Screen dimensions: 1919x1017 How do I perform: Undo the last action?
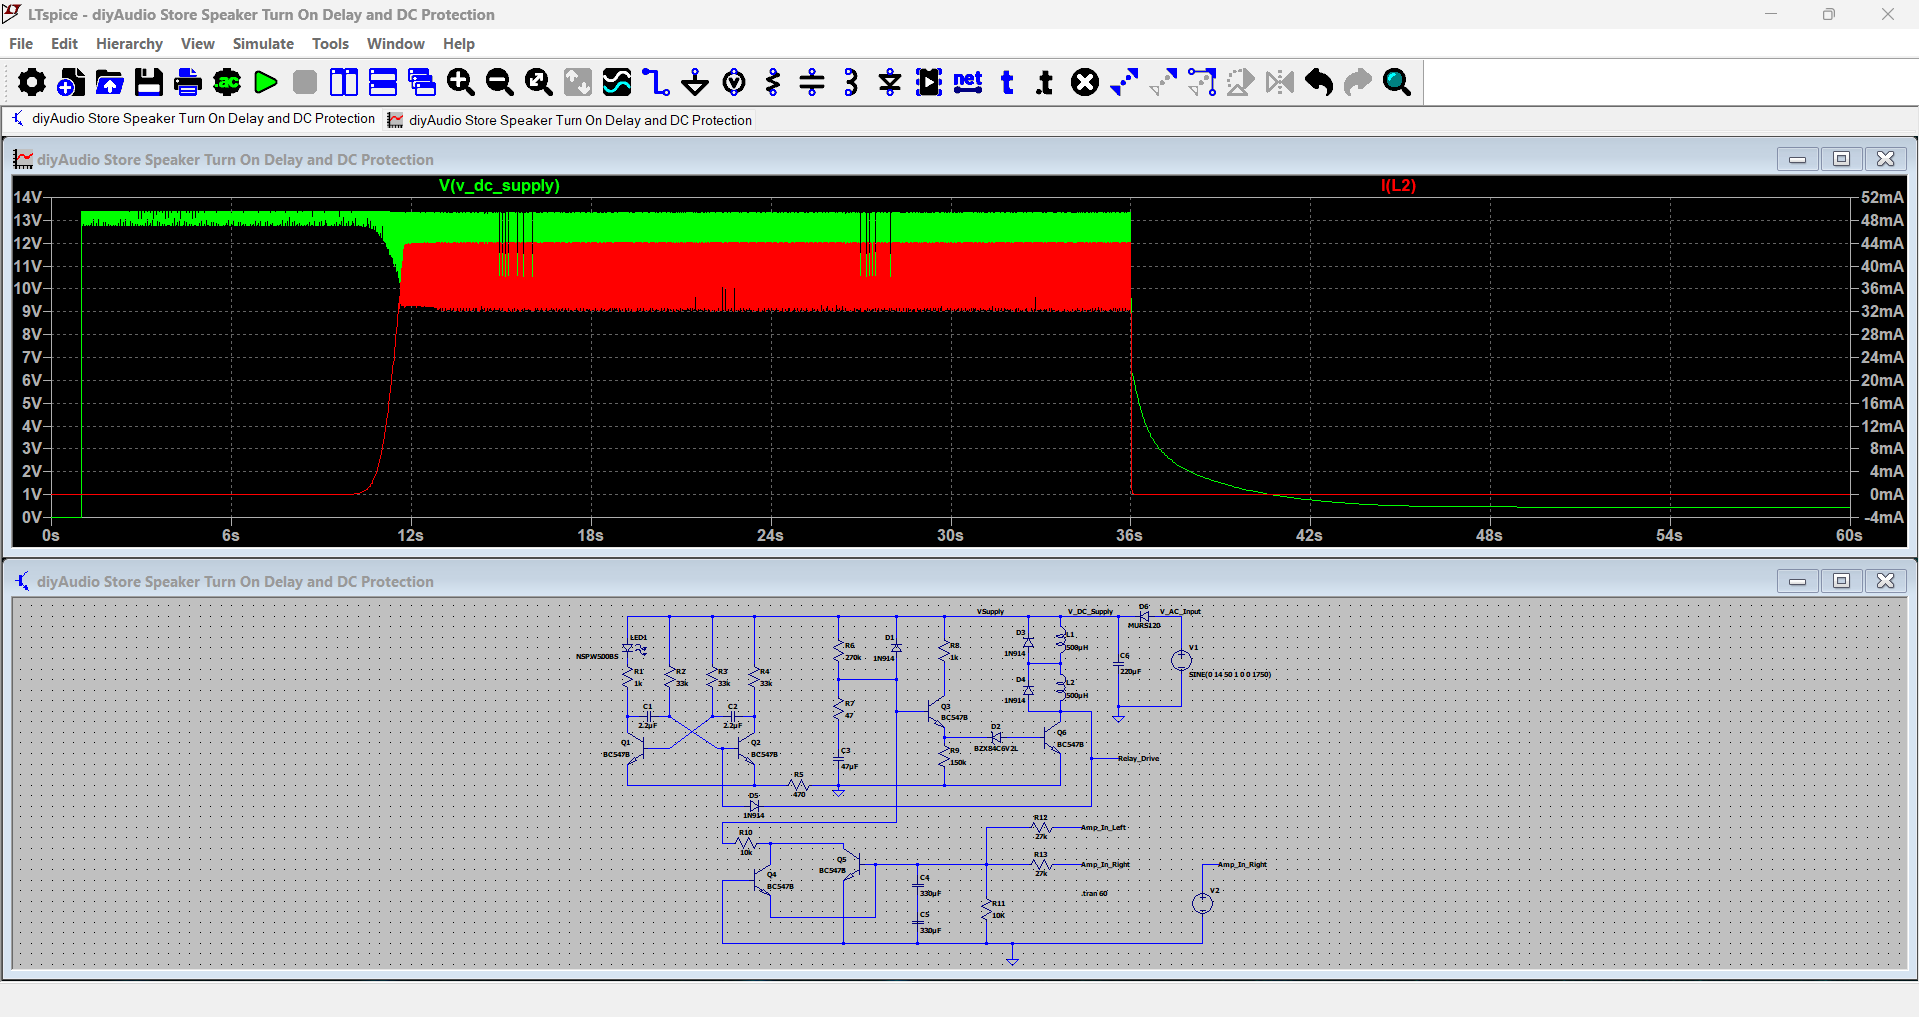(x=1319, y=82)
